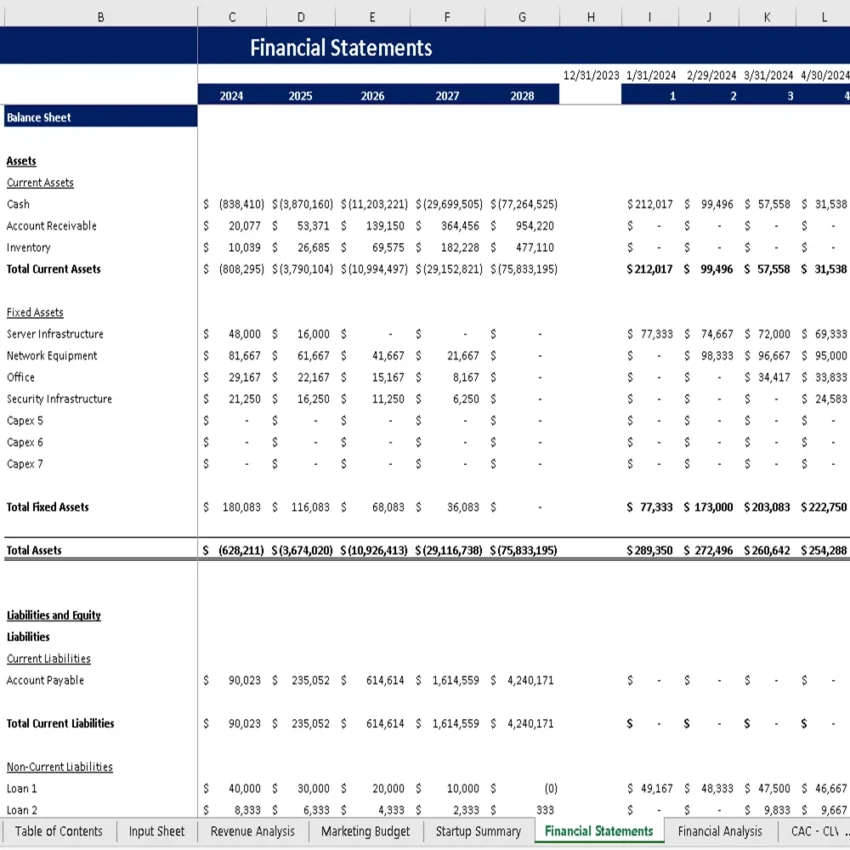Select column E header

click(x=372, y=17)
